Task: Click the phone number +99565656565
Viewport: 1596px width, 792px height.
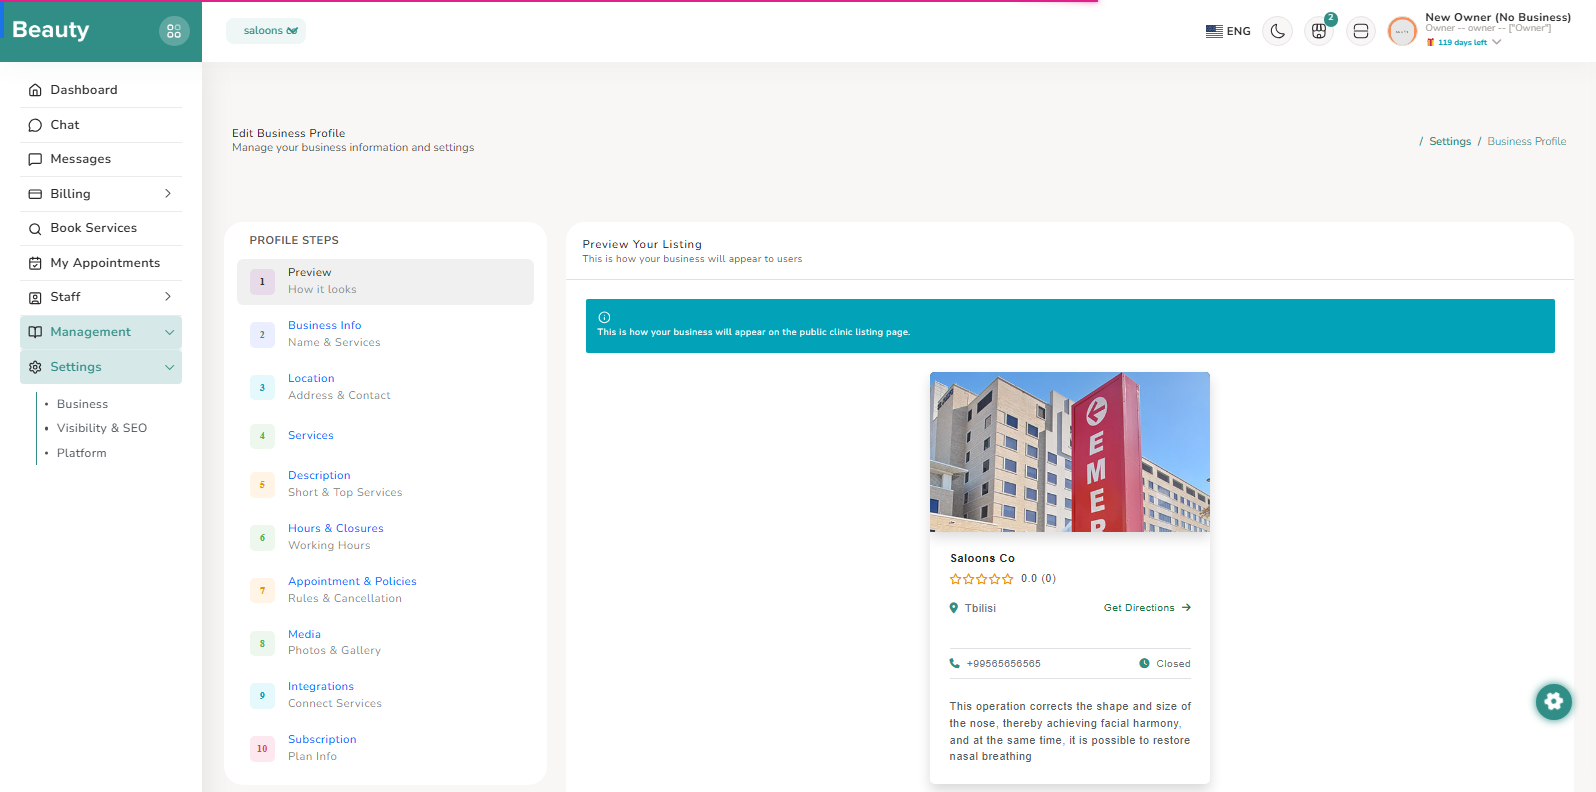Action: point(1003,664)
